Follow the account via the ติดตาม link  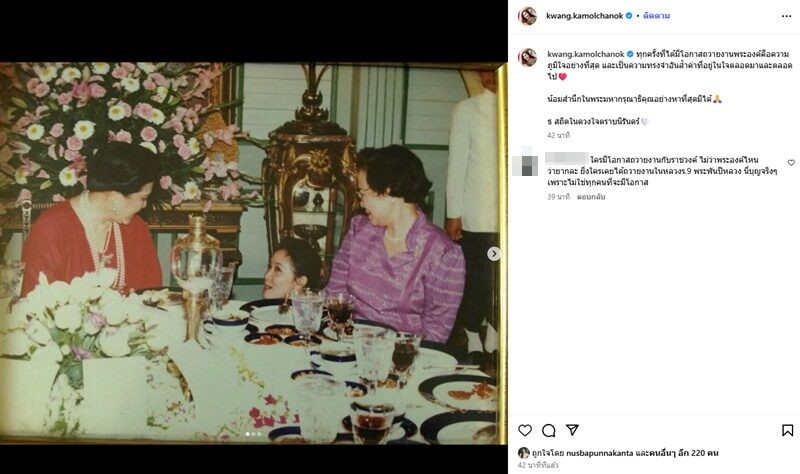point(656,16)
